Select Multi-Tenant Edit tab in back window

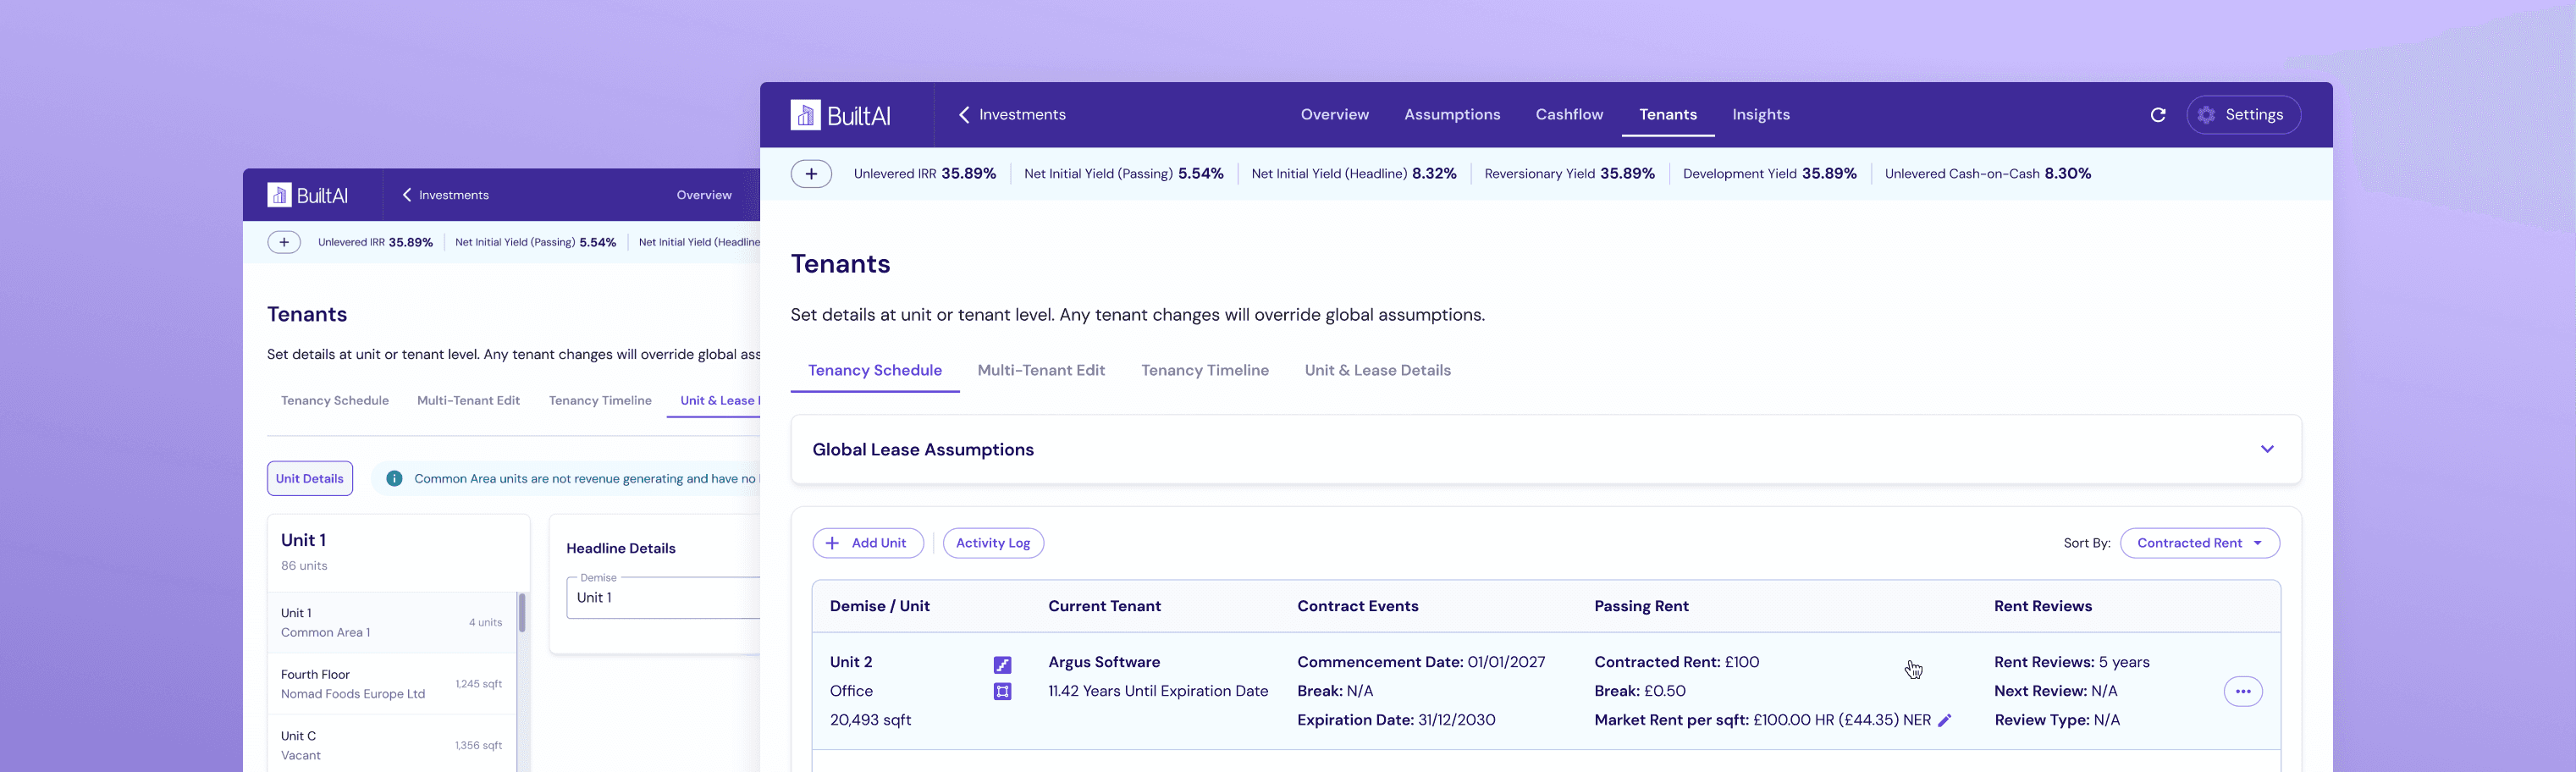pos(468,401)
